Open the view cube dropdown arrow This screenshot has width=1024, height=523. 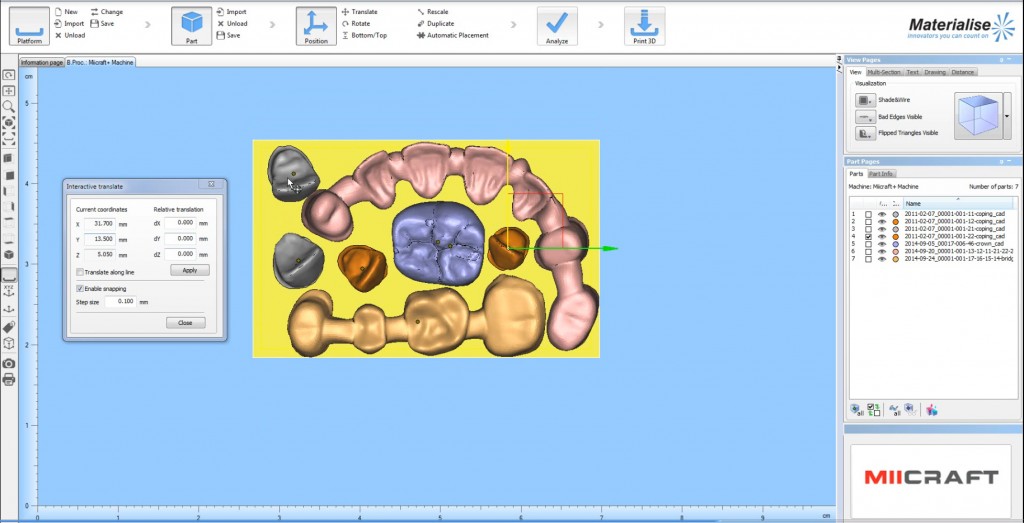point(1006,116)
